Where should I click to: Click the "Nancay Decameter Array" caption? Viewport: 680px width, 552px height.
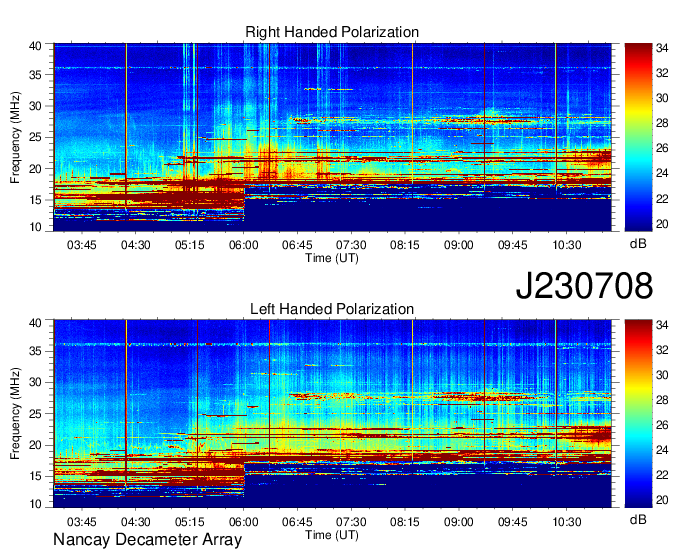[147, 540]
